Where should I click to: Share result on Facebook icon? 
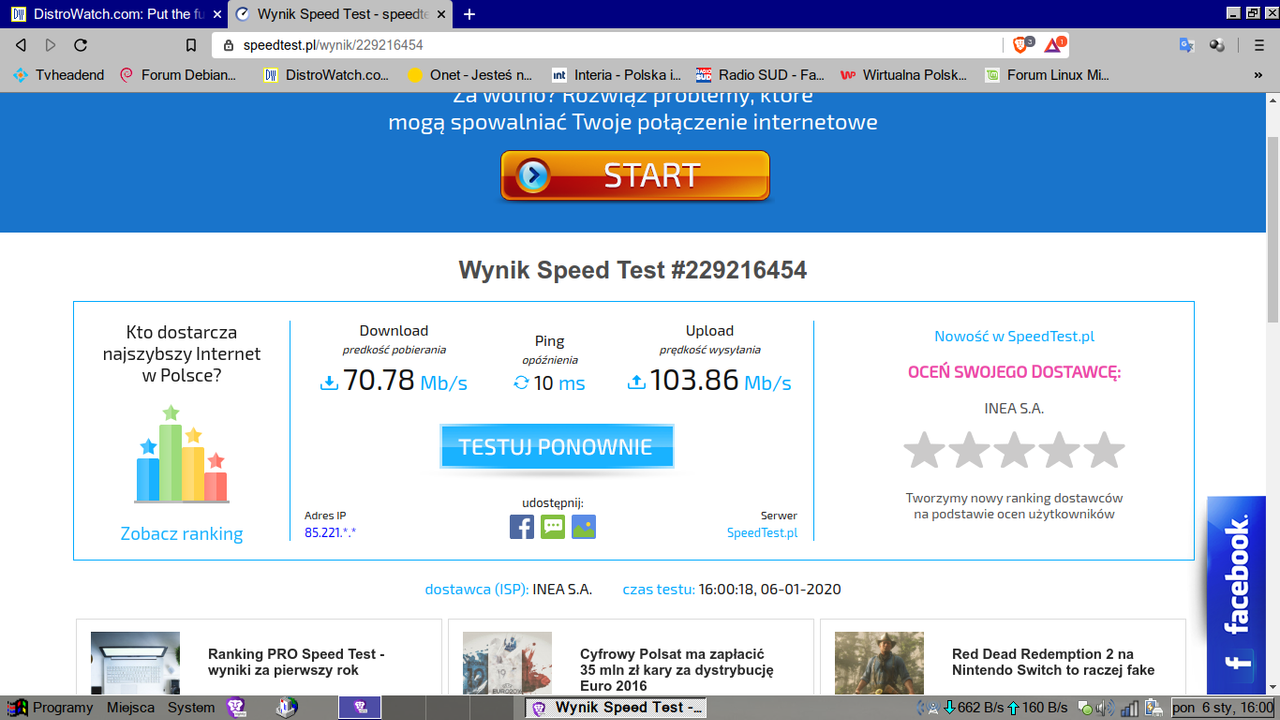(522, 526)
